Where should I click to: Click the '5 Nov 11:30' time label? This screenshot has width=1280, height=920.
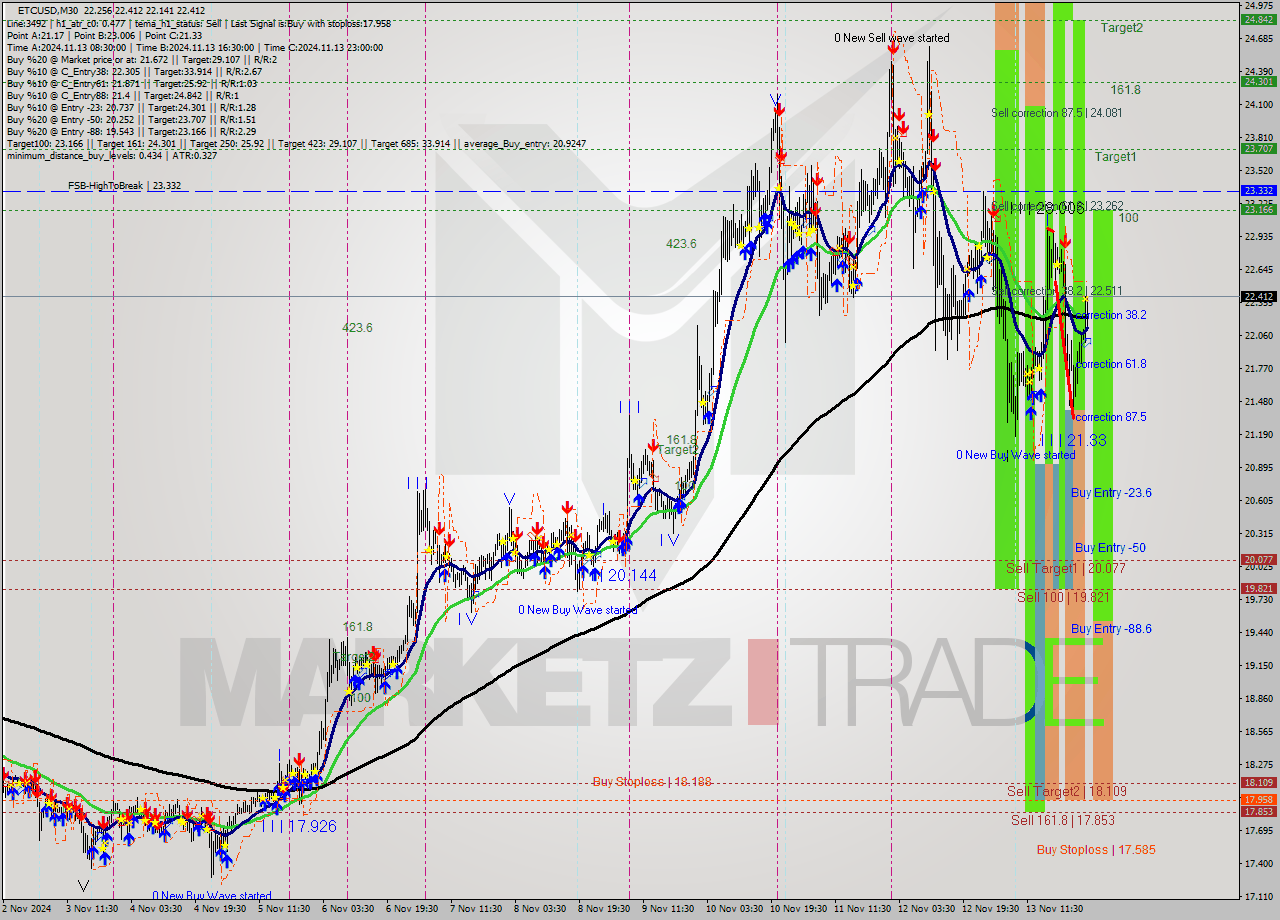(x=283, y=909)
